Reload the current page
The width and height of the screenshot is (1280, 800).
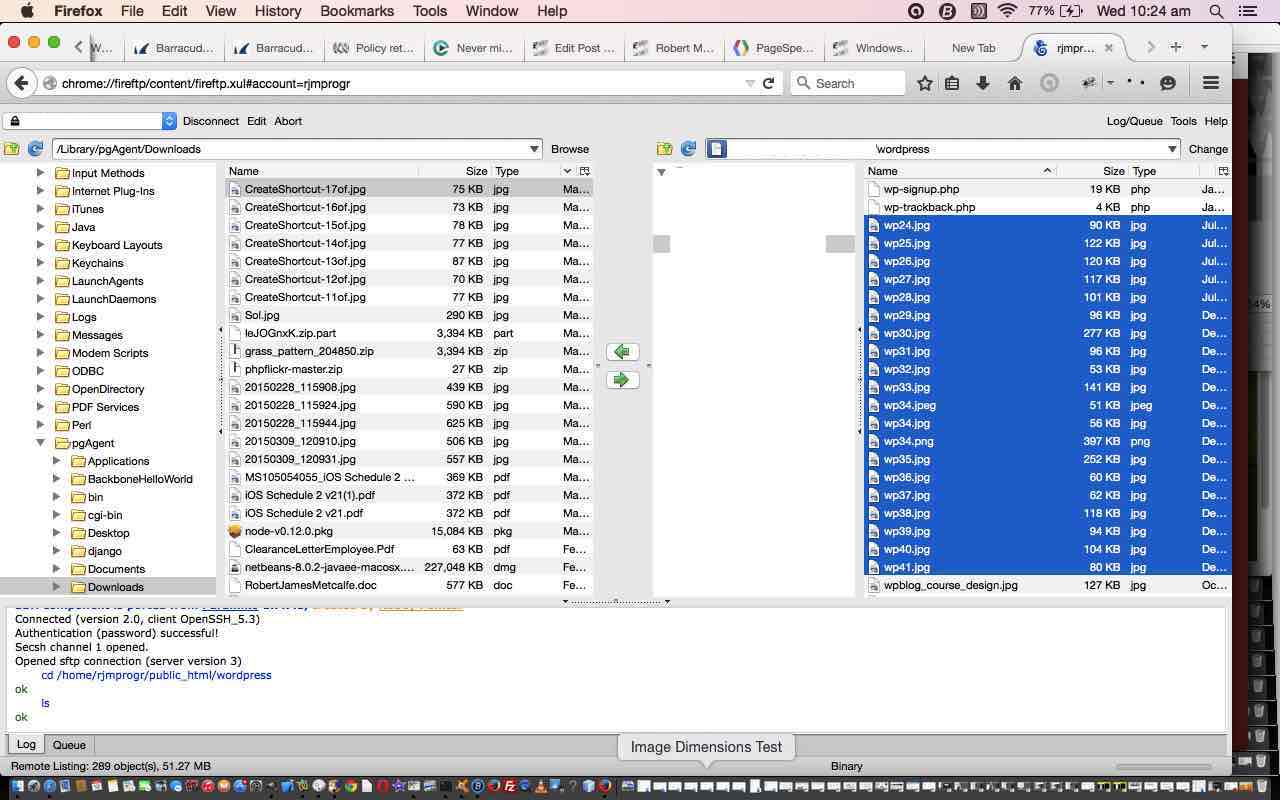point(768,83)
